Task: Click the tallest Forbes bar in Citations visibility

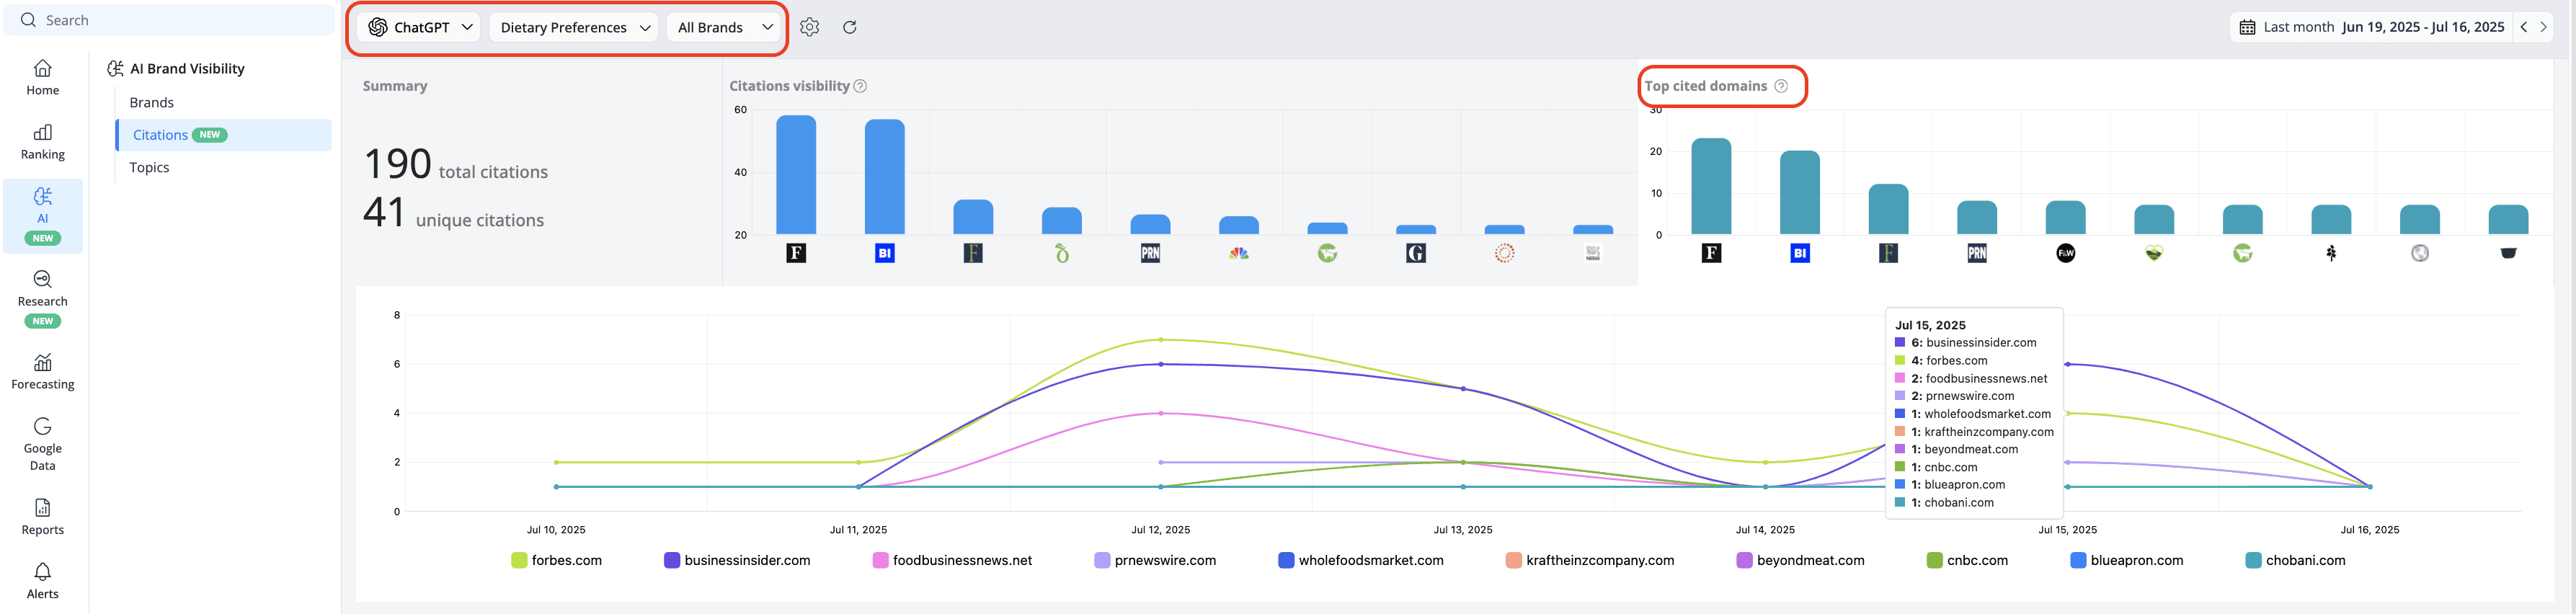Action: (x=796, y=175)
